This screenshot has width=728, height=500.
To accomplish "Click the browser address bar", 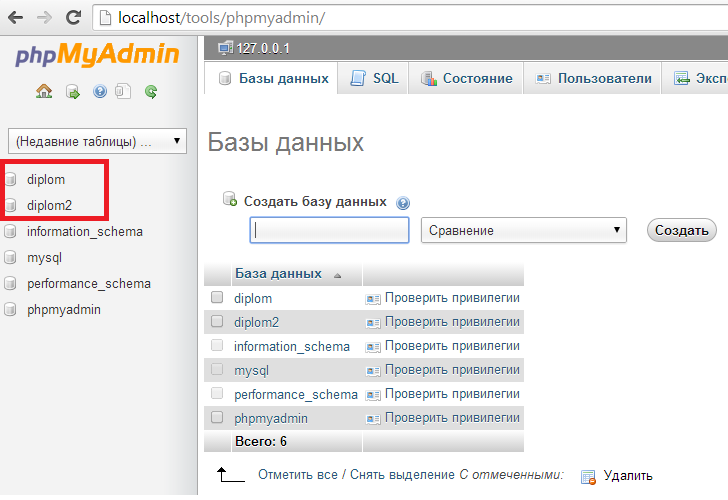I will point(409,18).
